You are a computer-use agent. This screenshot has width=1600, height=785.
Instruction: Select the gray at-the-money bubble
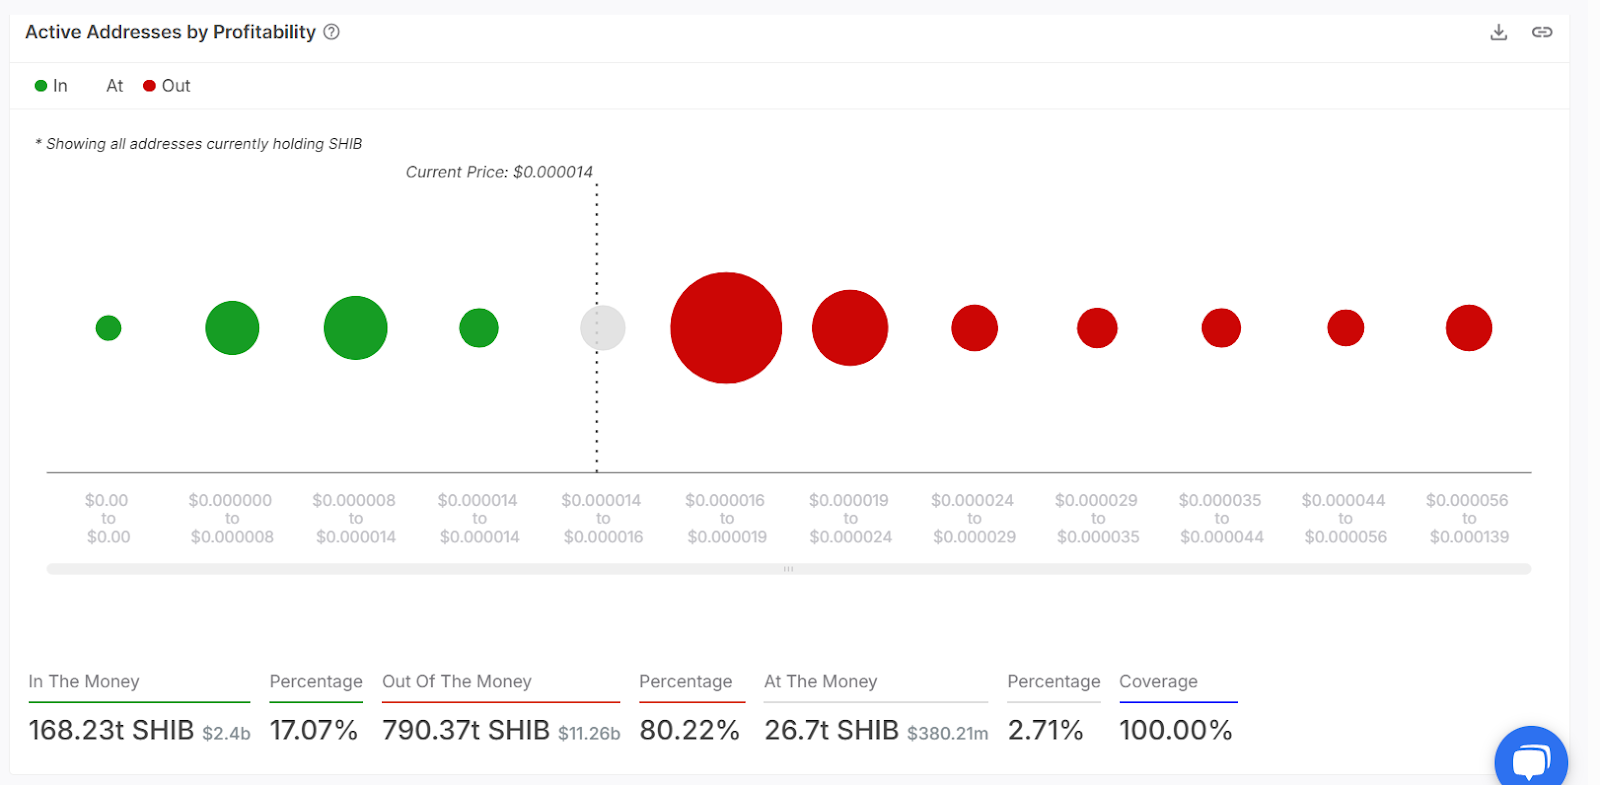(603, 328)
